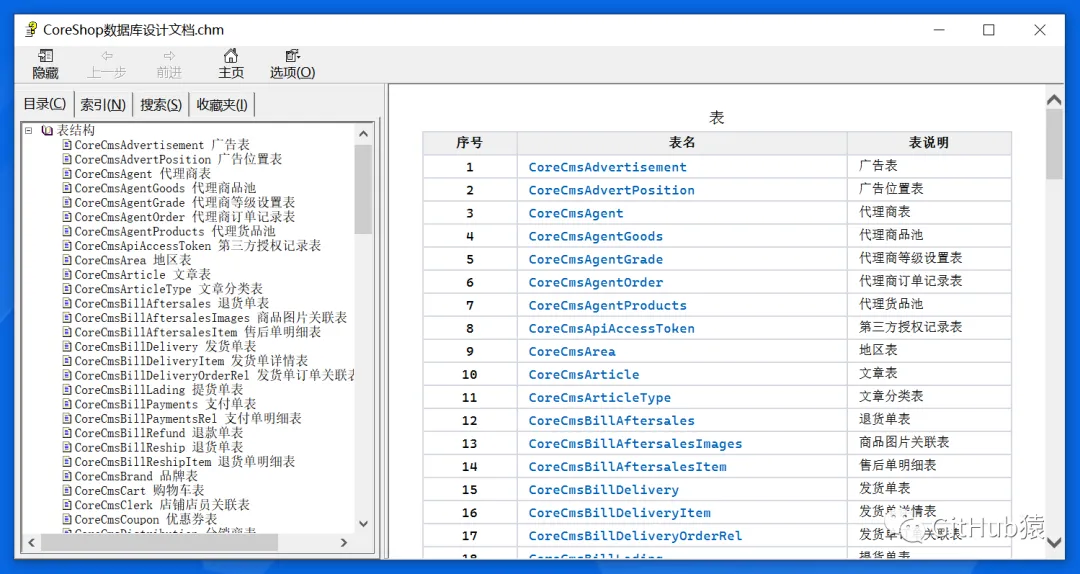The width and height of the screenshot is (1080, 574).
Task: Open CoreCmsBillAftersalesImages link in table
Action: [635, 444]
